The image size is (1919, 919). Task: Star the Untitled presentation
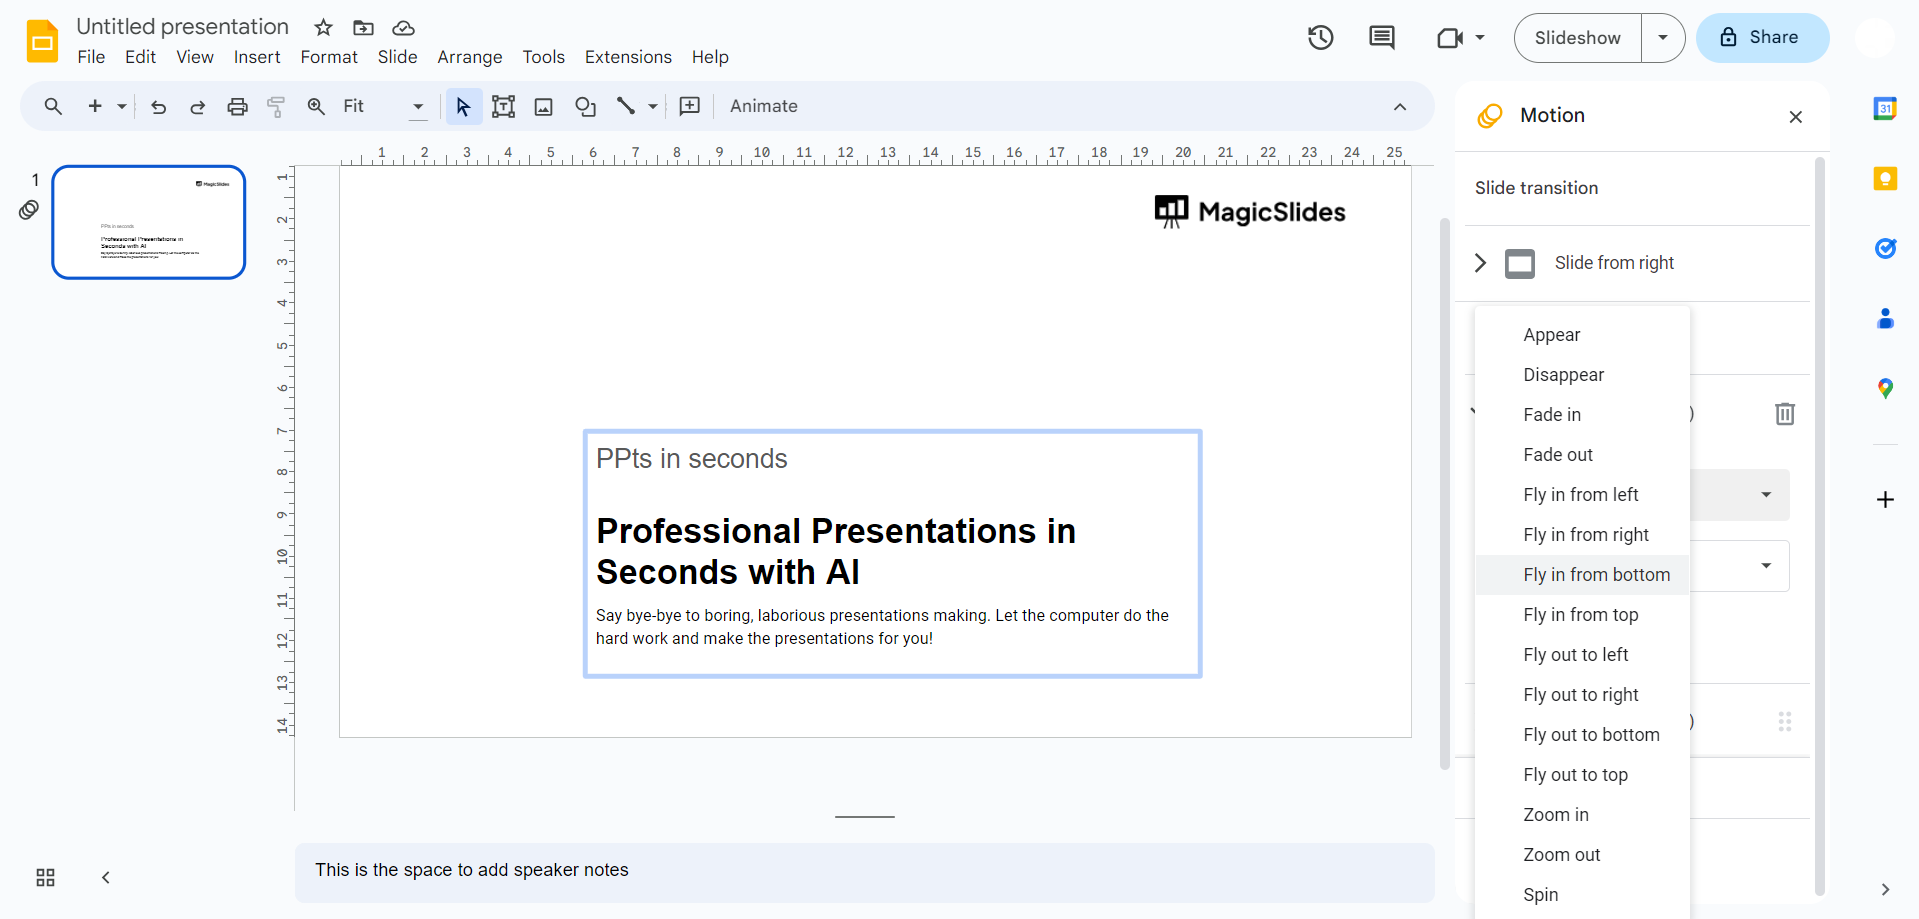(323, 27)
